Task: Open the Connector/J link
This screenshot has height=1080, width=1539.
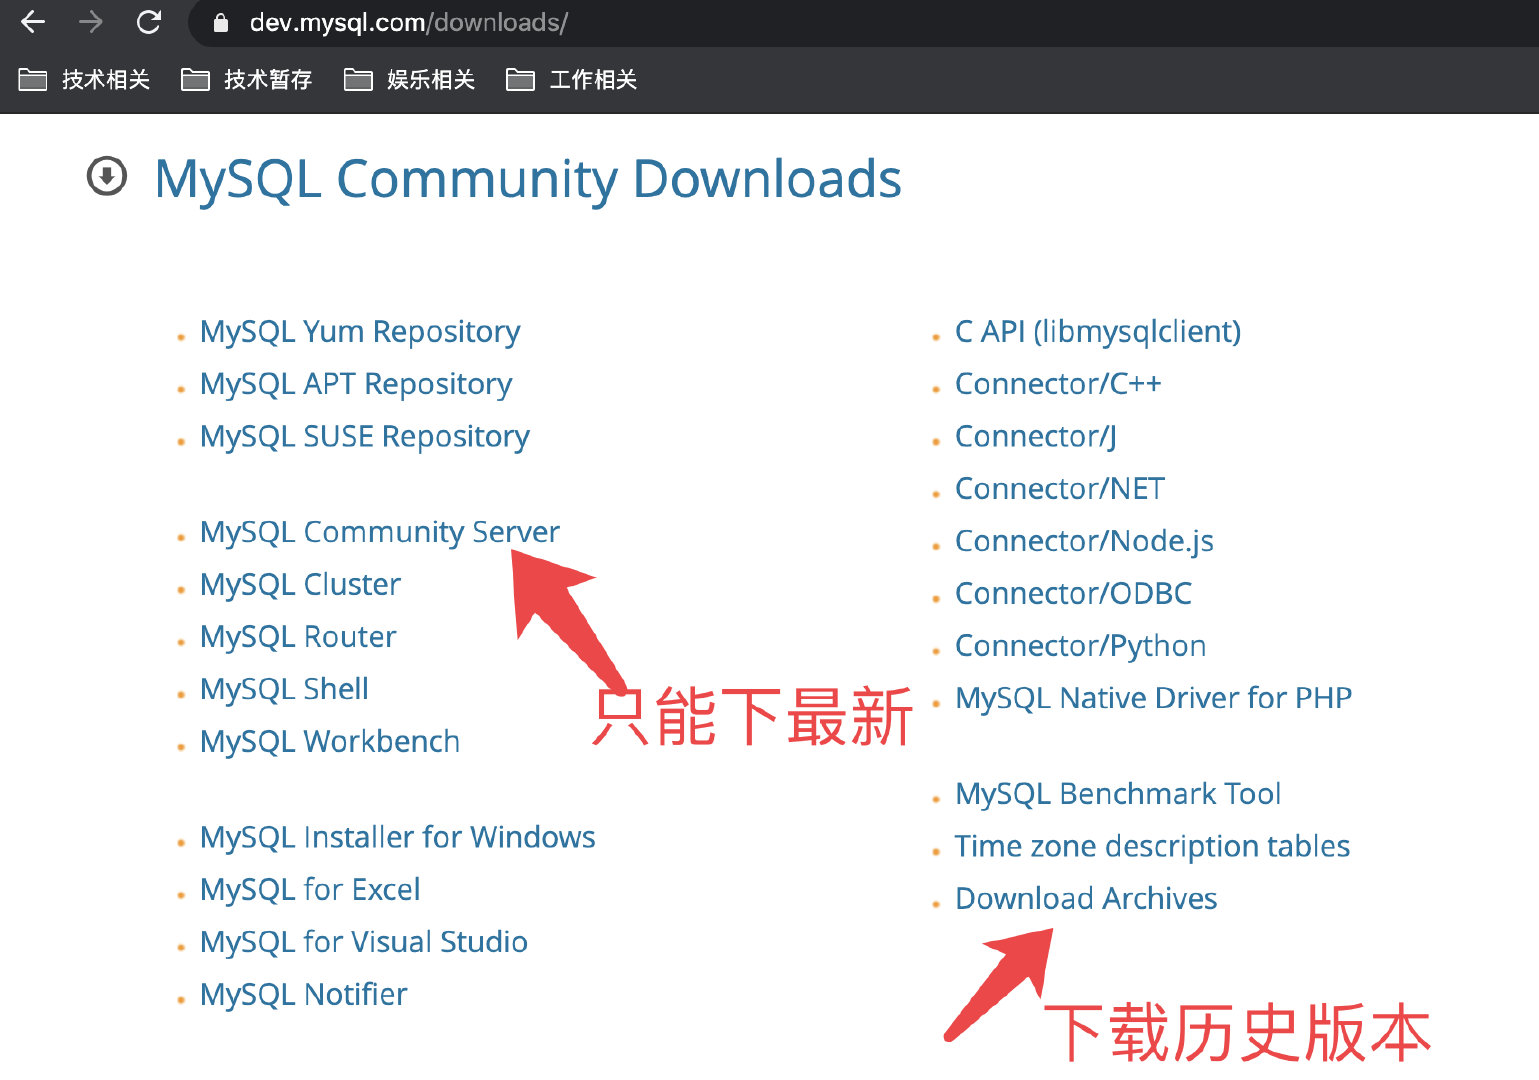Action: [1036, 437]
